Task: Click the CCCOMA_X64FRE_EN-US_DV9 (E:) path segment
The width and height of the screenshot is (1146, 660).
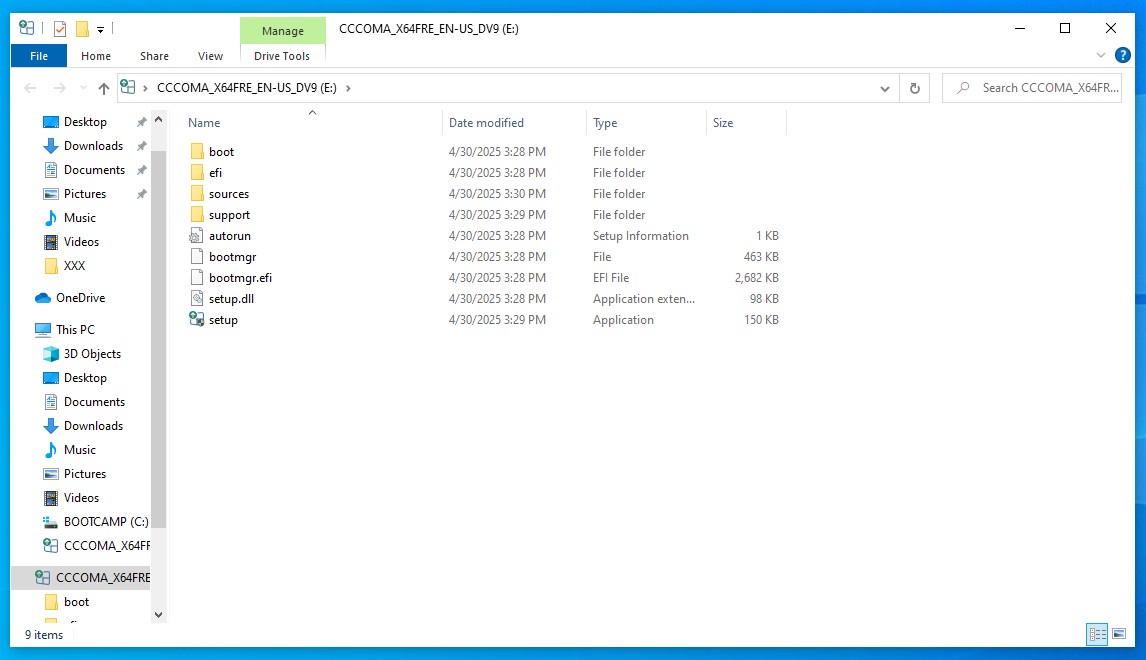Action: (x=247, y=88)
